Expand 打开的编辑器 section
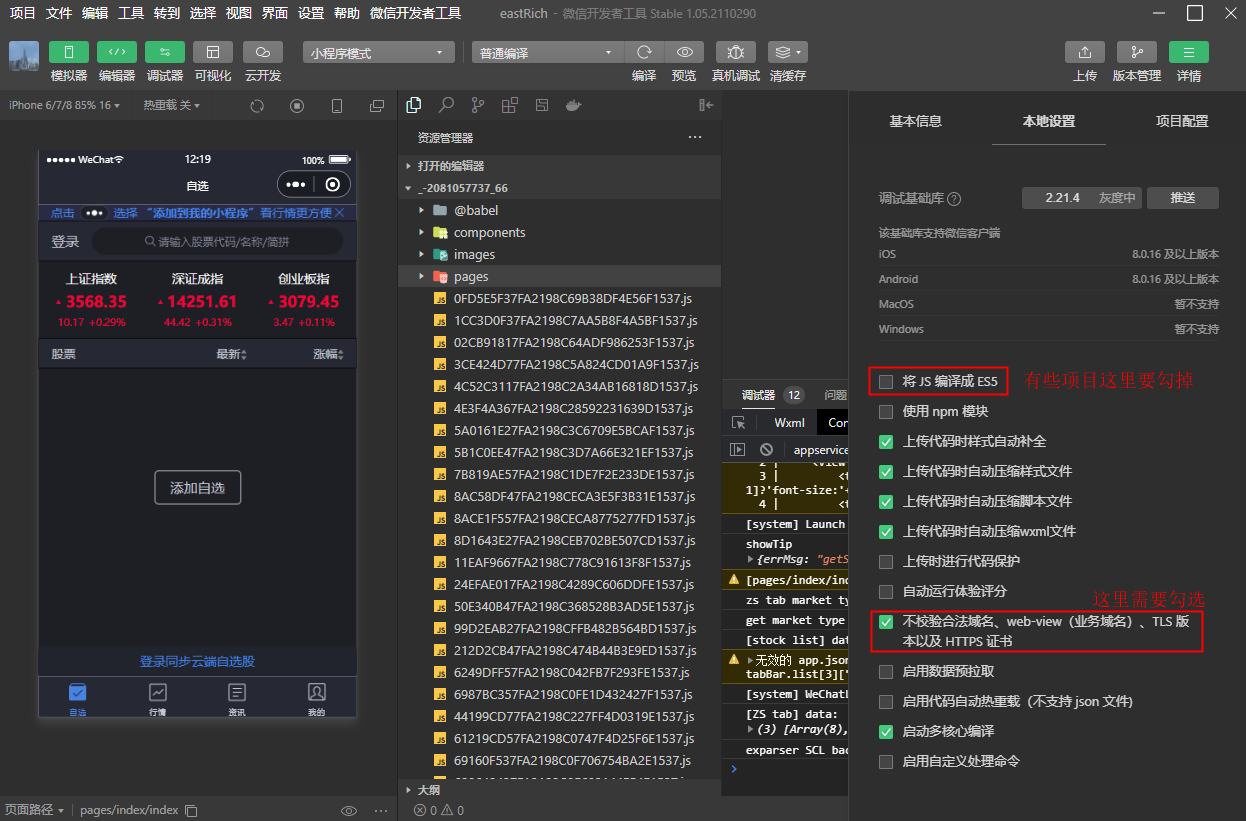The image size is (1246, 821). pyautogui.click(x=559, y=166)
